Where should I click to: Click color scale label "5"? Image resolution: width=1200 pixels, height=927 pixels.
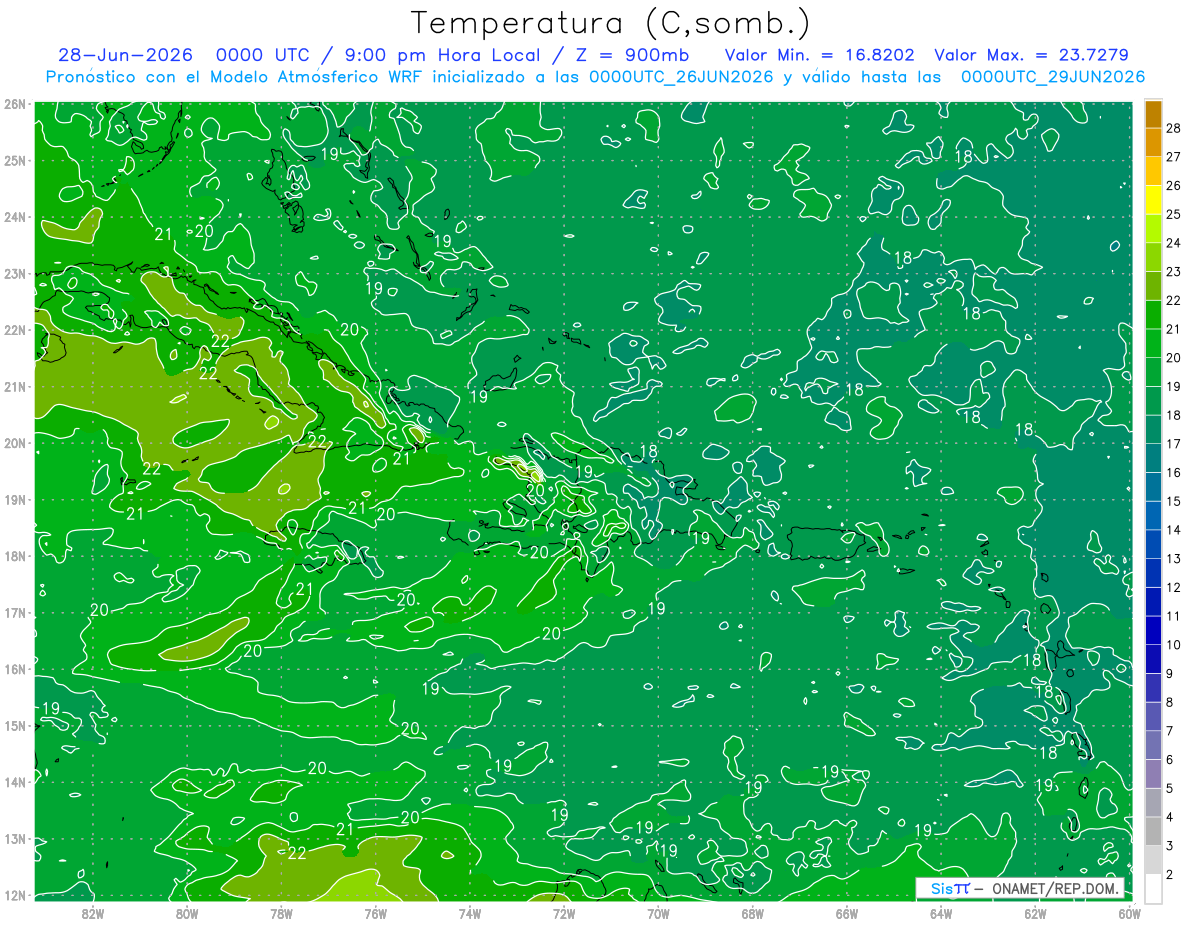pos(1170,788)
